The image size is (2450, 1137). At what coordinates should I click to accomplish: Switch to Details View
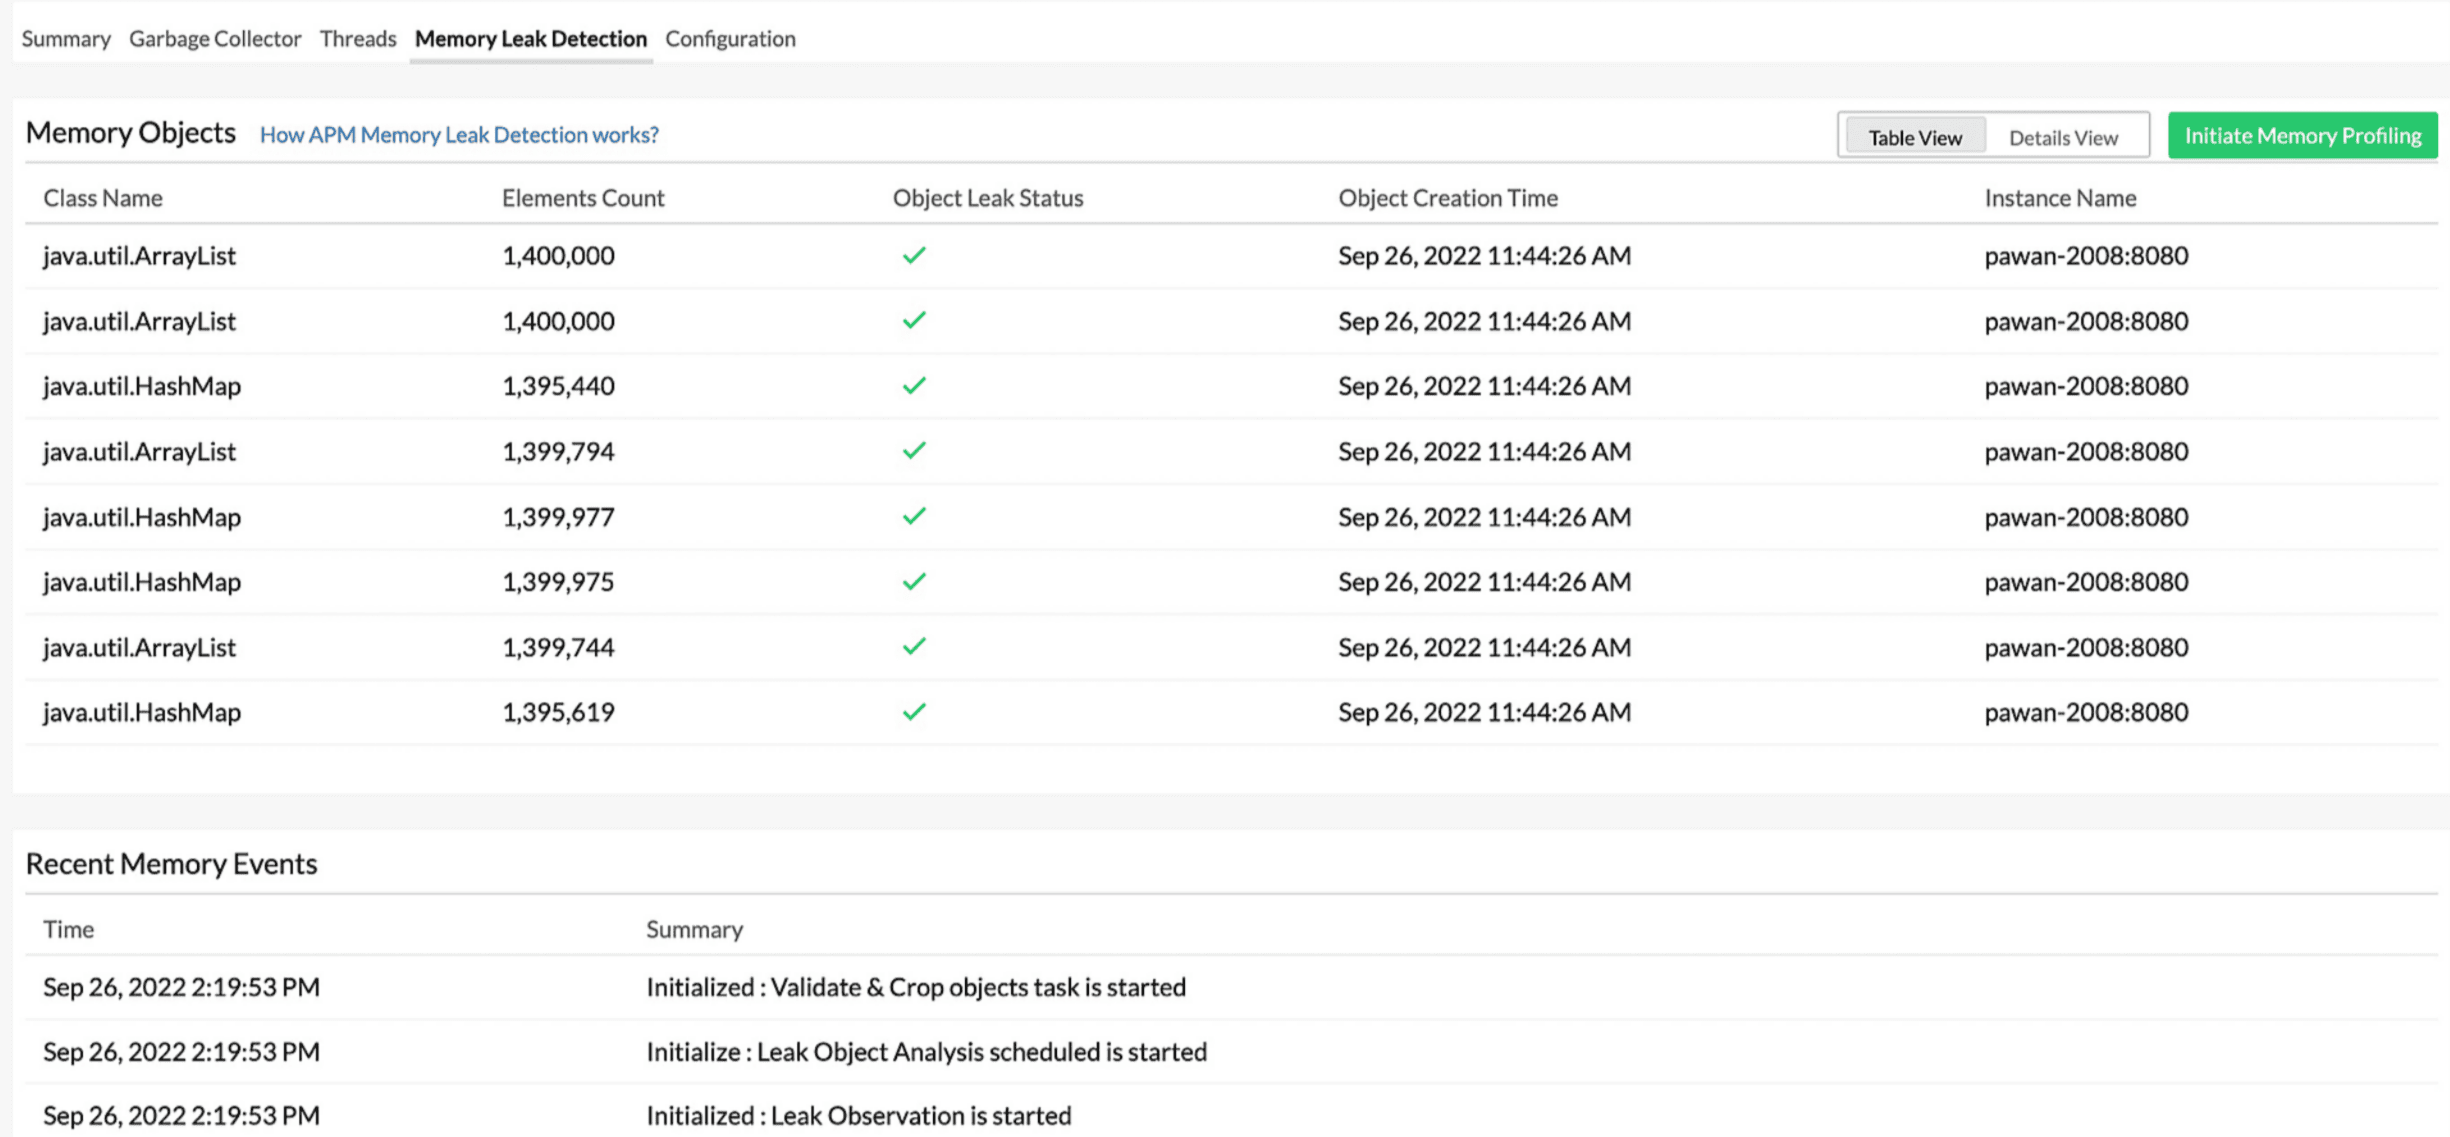coord(2062,137)
